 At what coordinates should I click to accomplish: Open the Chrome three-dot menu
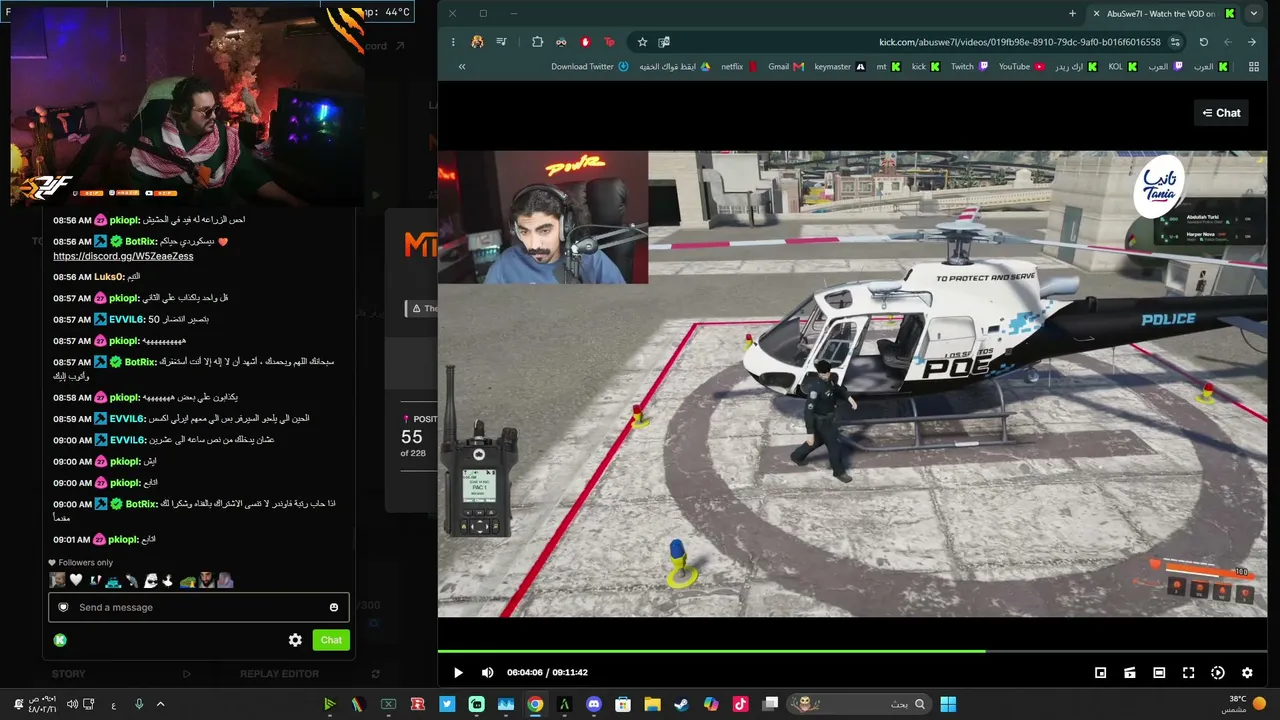click(x=453, y=42)
